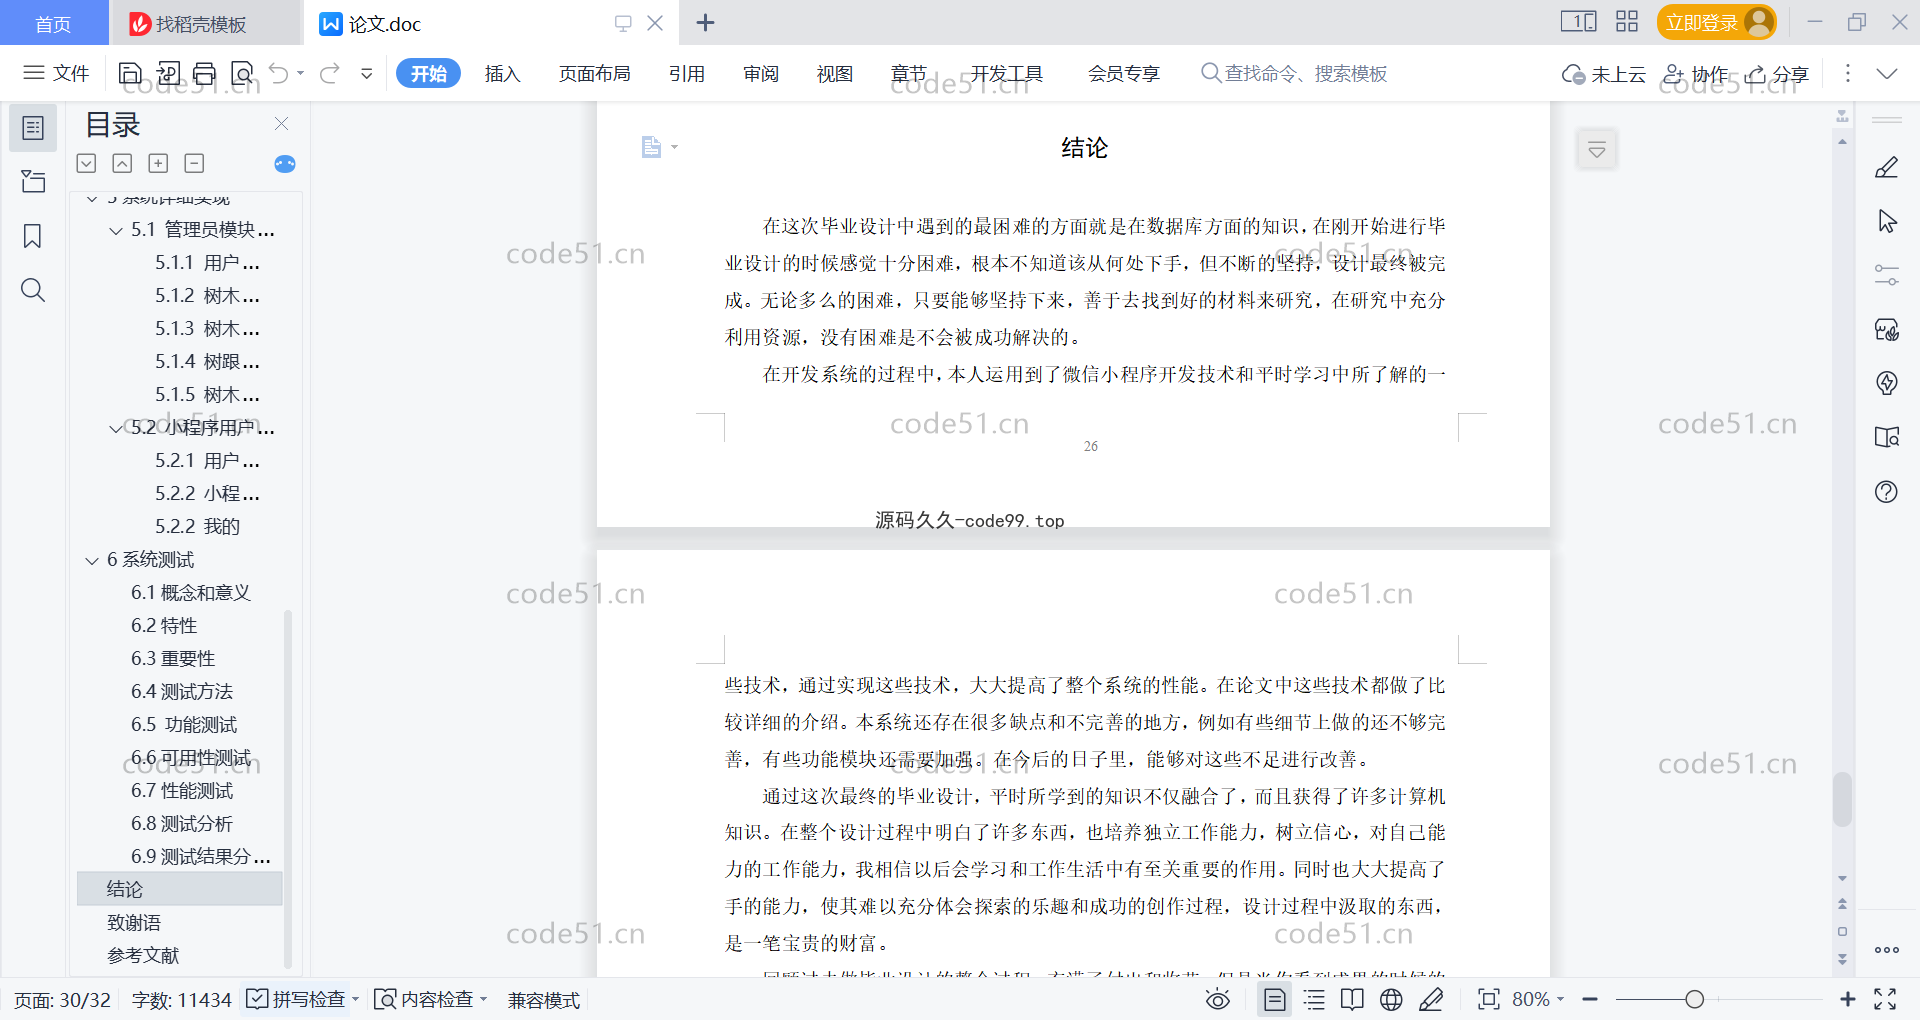This screenshot has height=1020, width=1920.
Task: Switch to page layout view in status bar
Action: (1275, 999)
